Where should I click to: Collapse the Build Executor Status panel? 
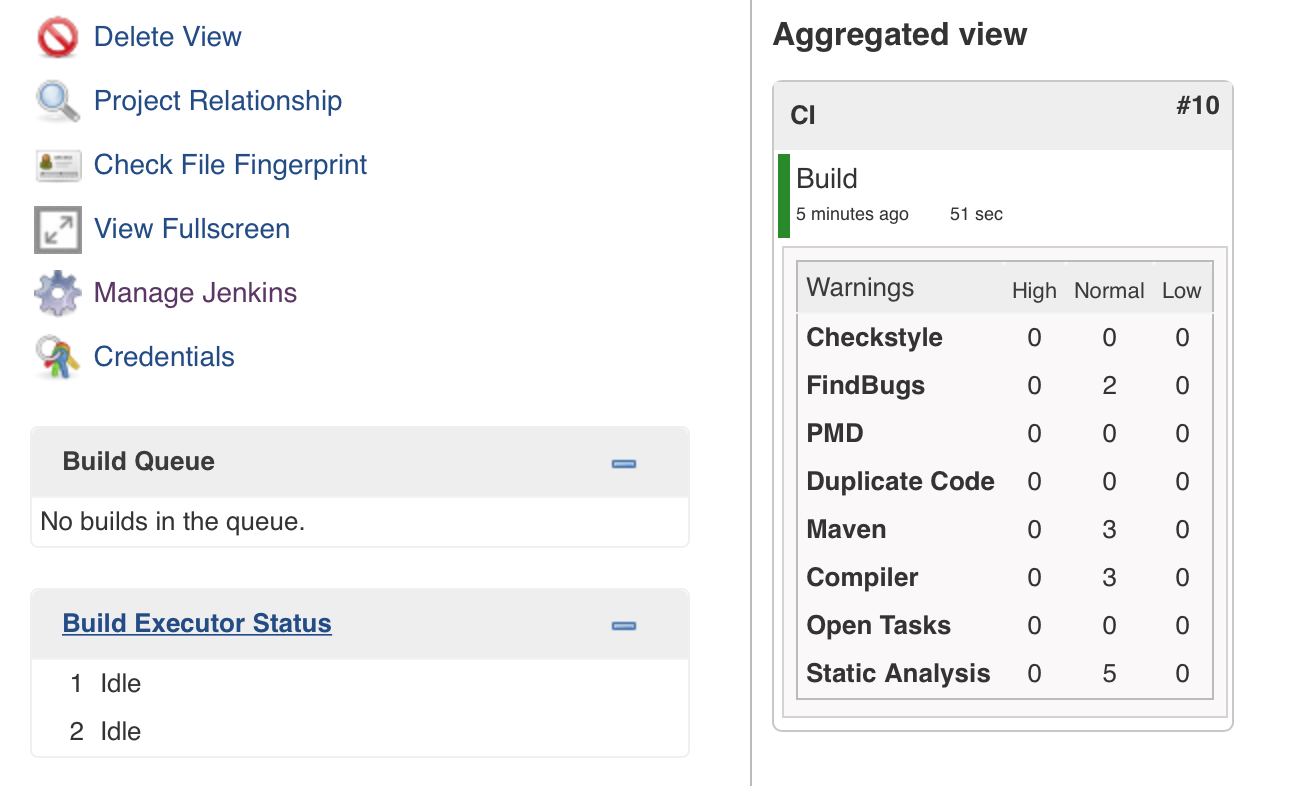click(x=624, y=626)
